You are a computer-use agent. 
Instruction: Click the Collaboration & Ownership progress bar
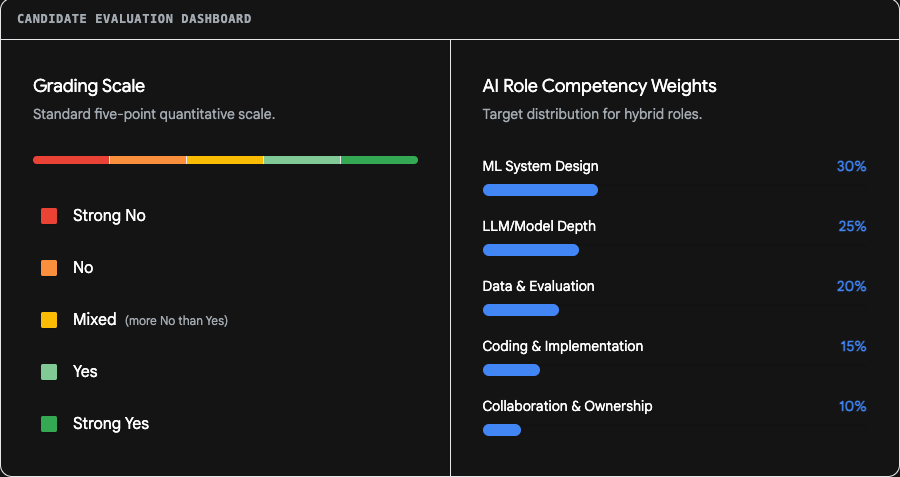point(502,430)
